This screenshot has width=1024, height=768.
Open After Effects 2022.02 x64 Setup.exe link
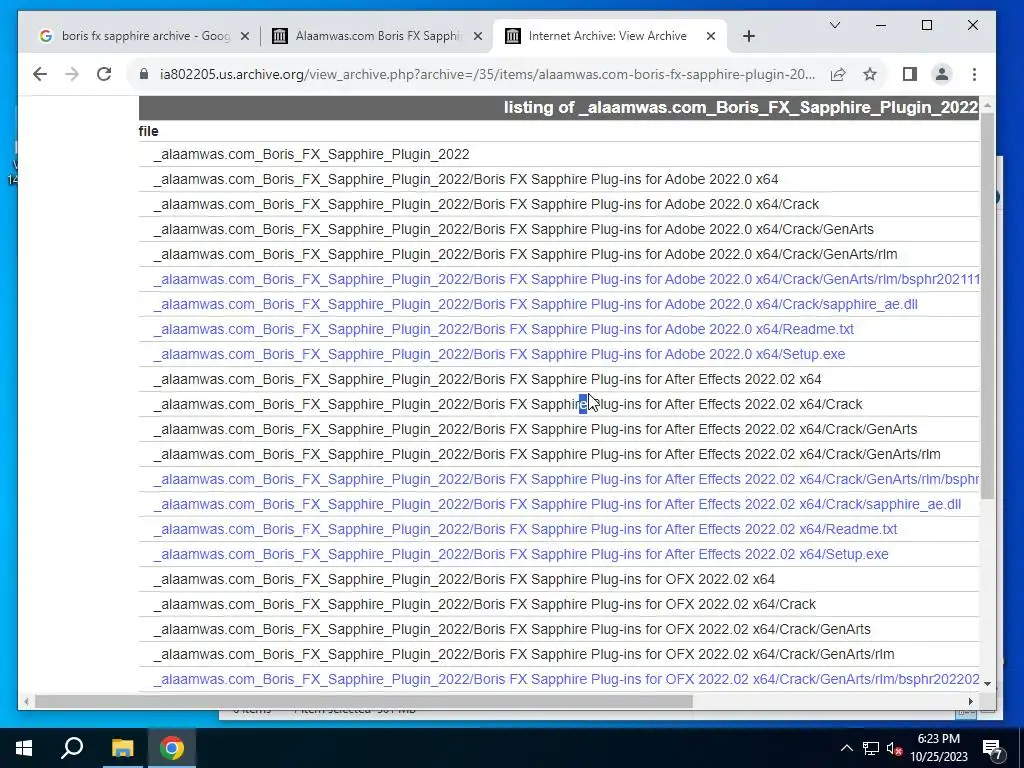pyautogui.click(x=520, y=554)
